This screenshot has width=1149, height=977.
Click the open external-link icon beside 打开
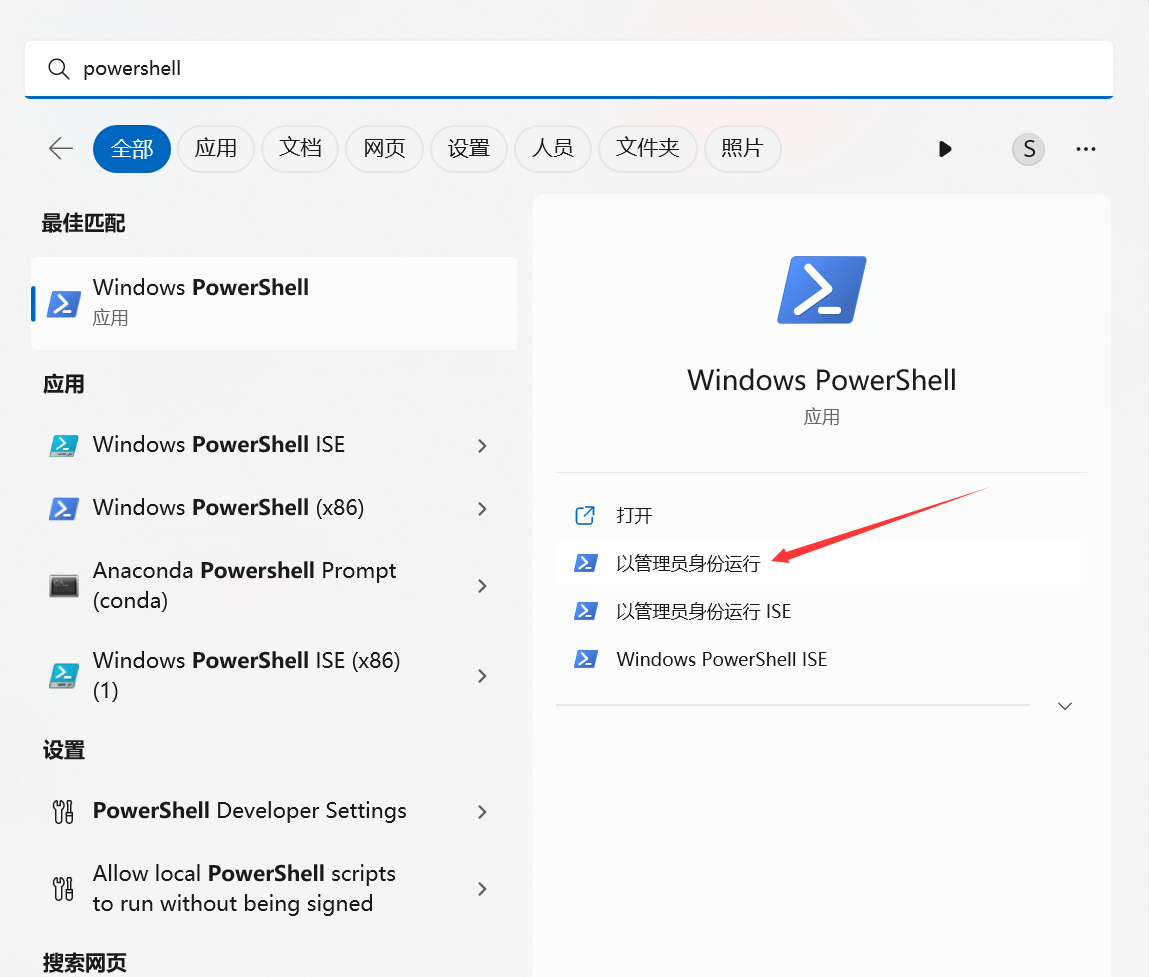pyautogui.click(x=585, y=515)
